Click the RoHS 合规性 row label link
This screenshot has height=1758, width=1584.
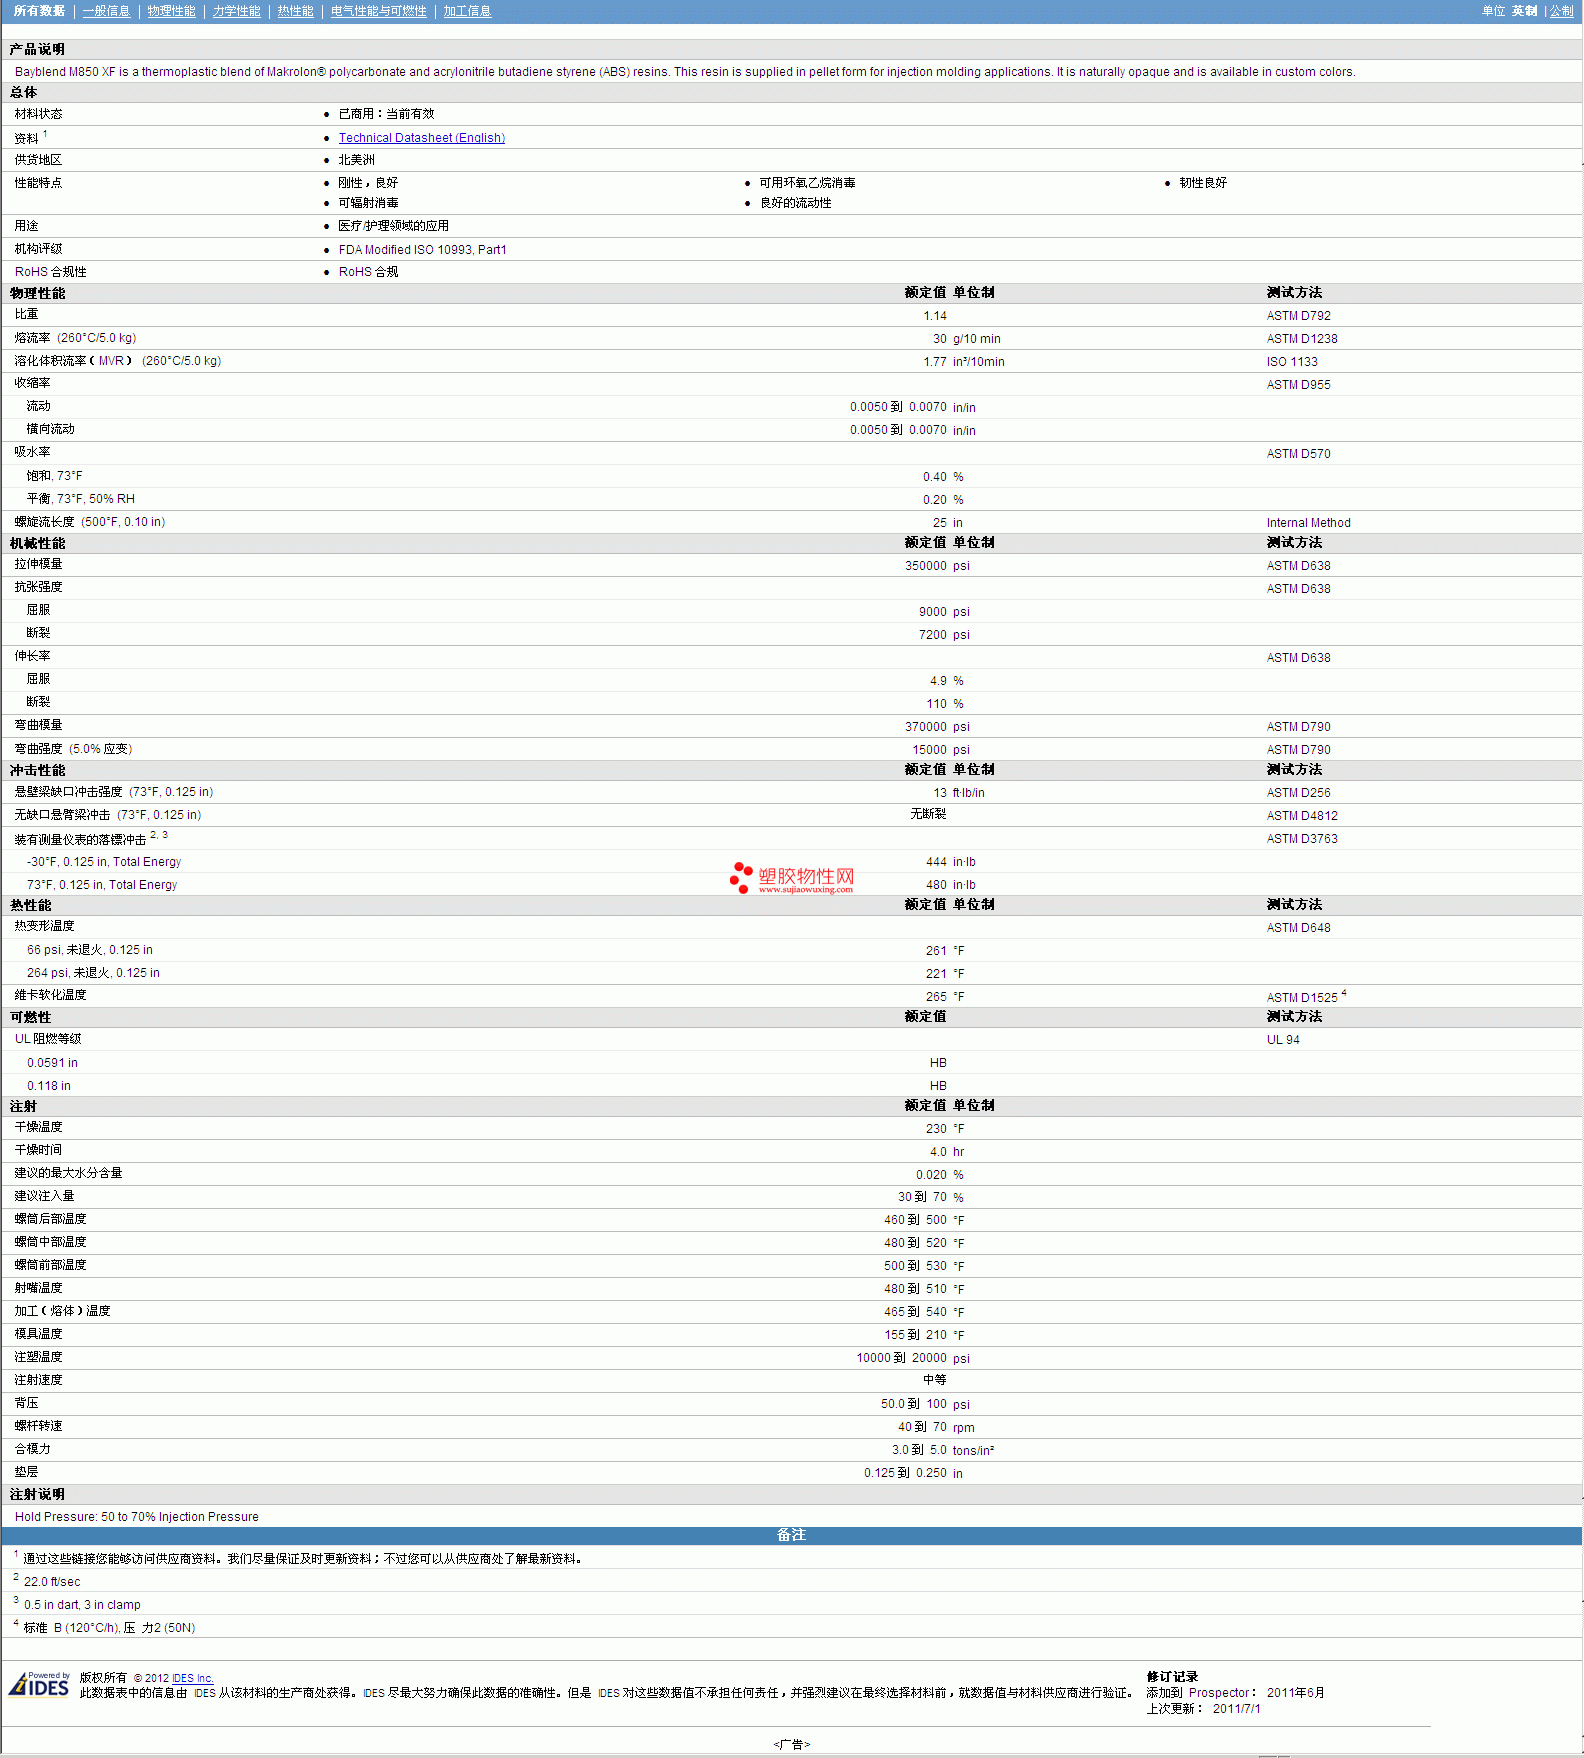coord(50,272)
